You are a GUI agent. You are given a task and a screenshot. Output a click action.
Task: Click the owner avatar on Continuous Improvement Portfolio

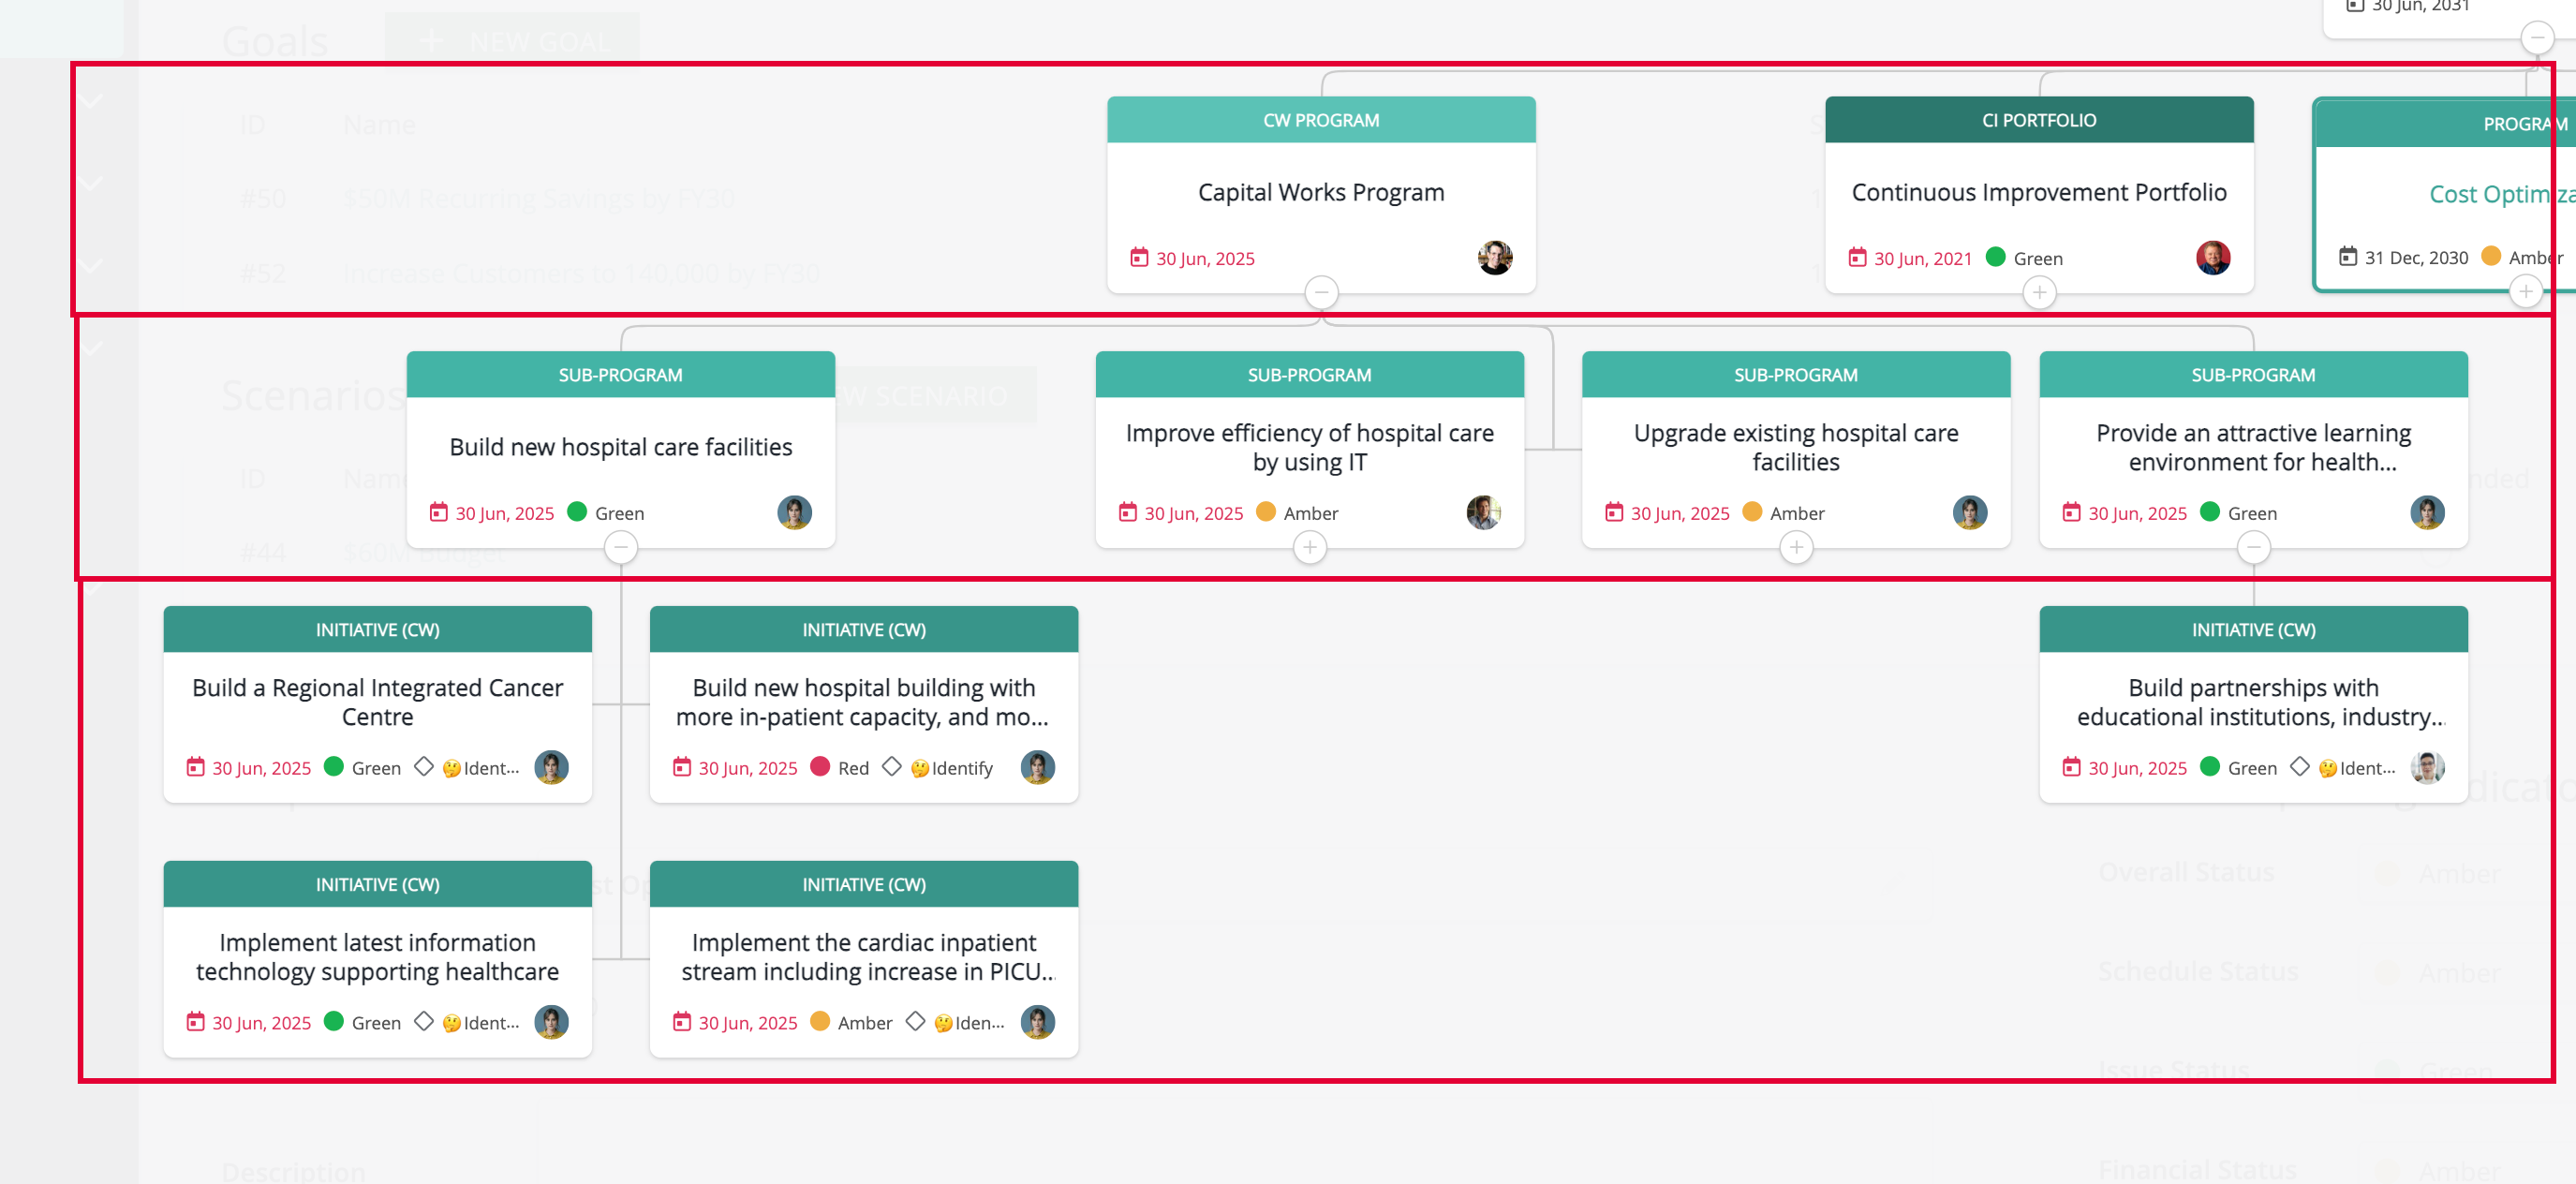click(x=2212, y=258)
